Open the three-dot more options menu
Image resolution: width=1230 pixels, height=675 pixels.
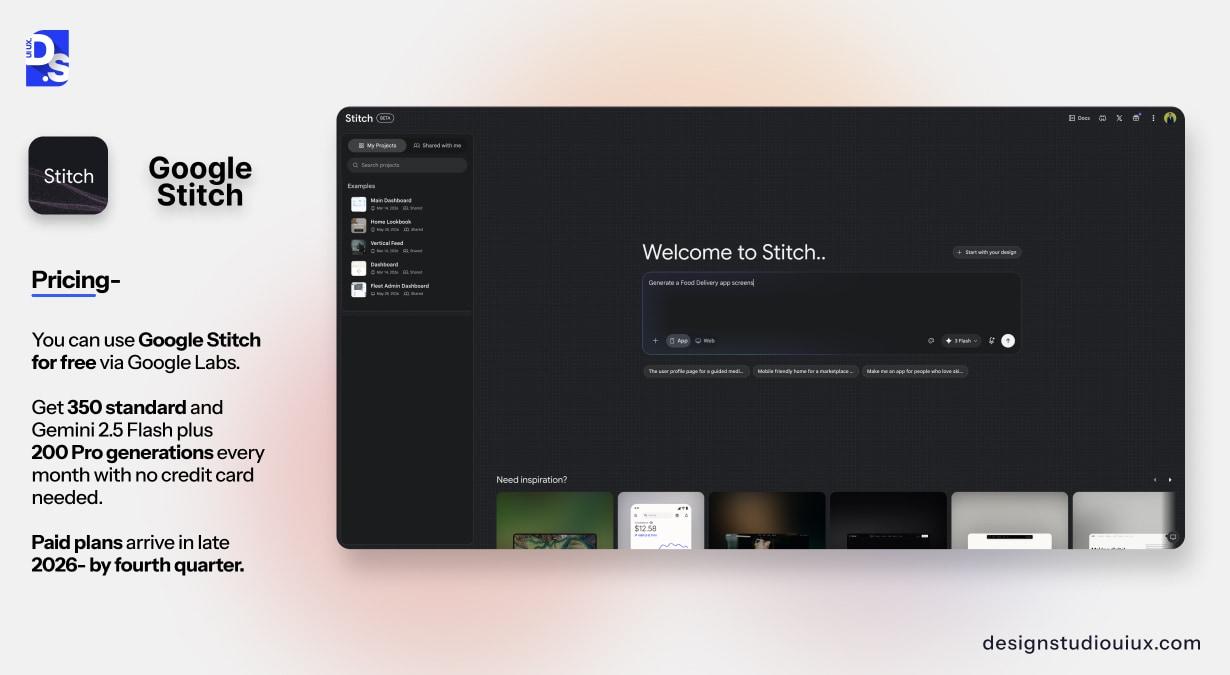tap(1153, 118)
